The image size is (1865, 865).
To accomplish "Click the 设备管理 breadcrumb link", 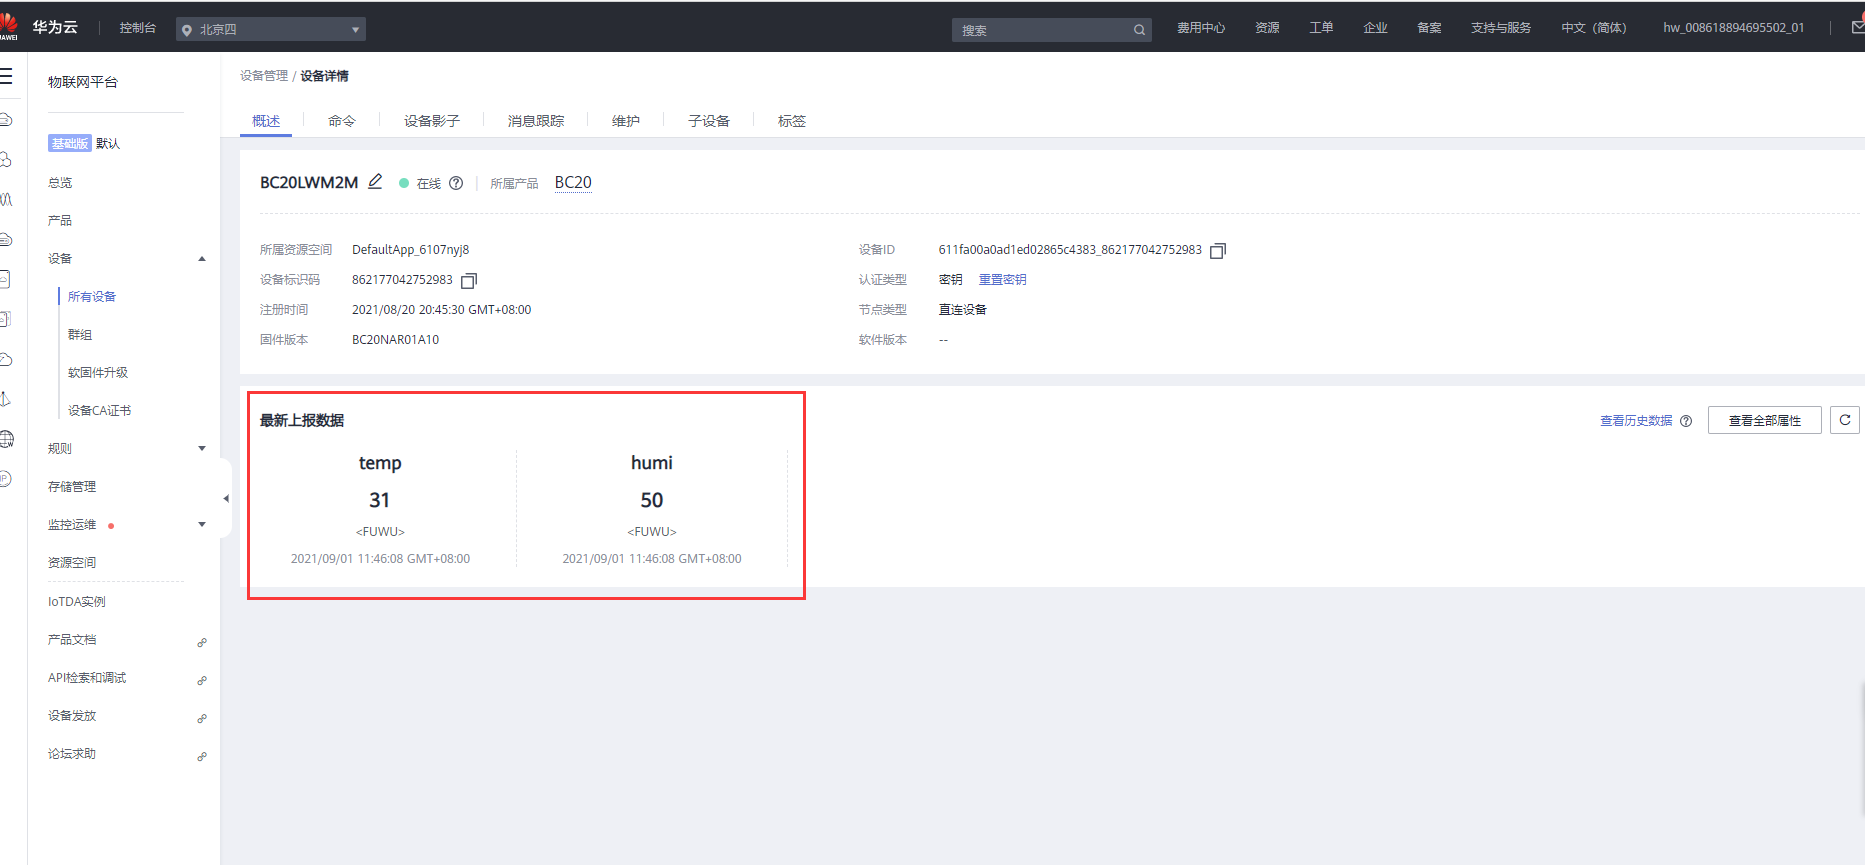I will (264, 76).
